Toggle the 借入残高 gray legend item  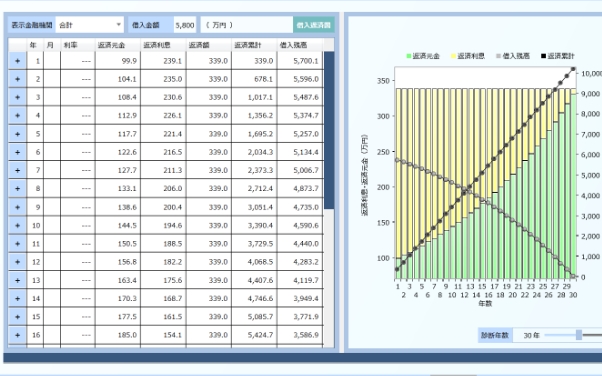tap(513, 56)
